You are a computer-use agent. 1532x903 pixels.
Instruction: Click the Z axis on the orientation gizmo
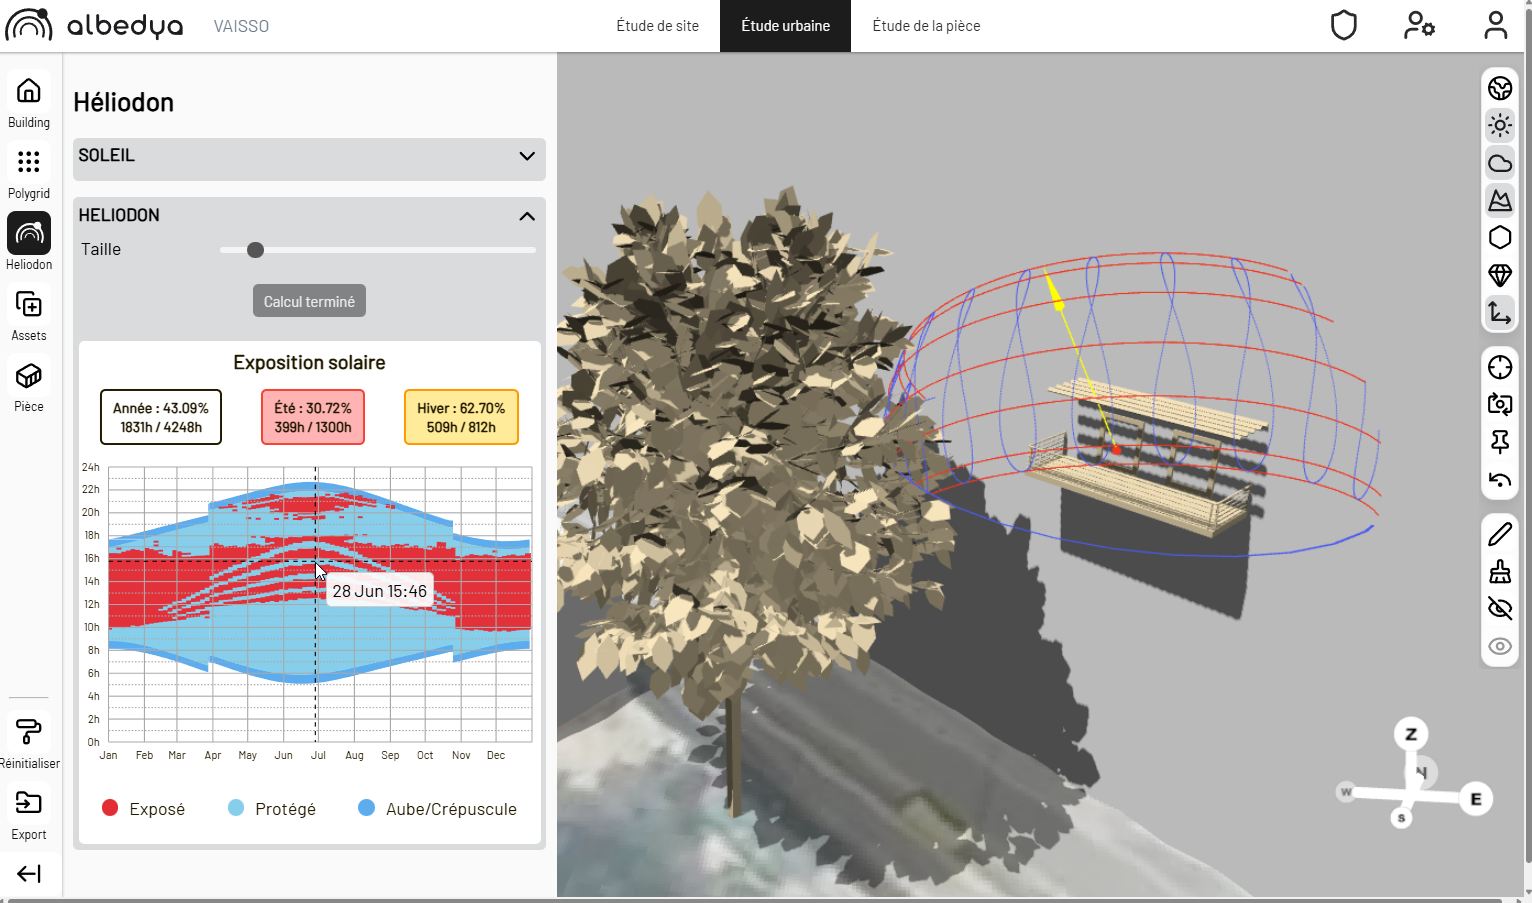click(1411, 734)
